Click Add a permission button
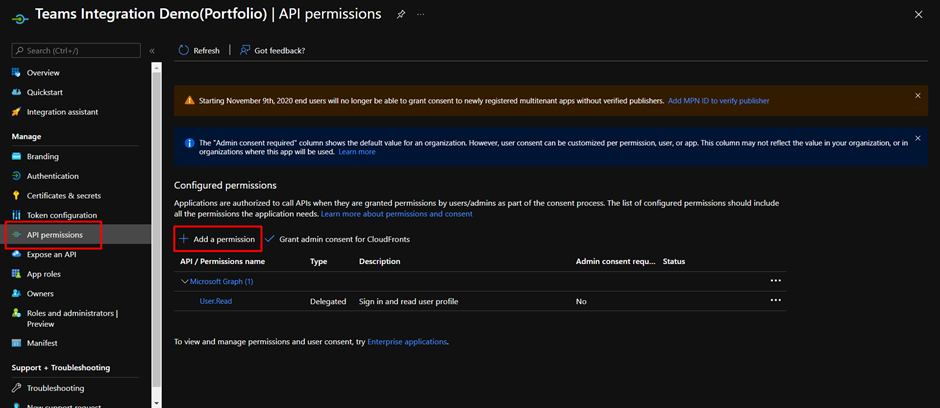The width and height of the screenshot is (940, 408). pyautogui.click(x=218, y=238)
